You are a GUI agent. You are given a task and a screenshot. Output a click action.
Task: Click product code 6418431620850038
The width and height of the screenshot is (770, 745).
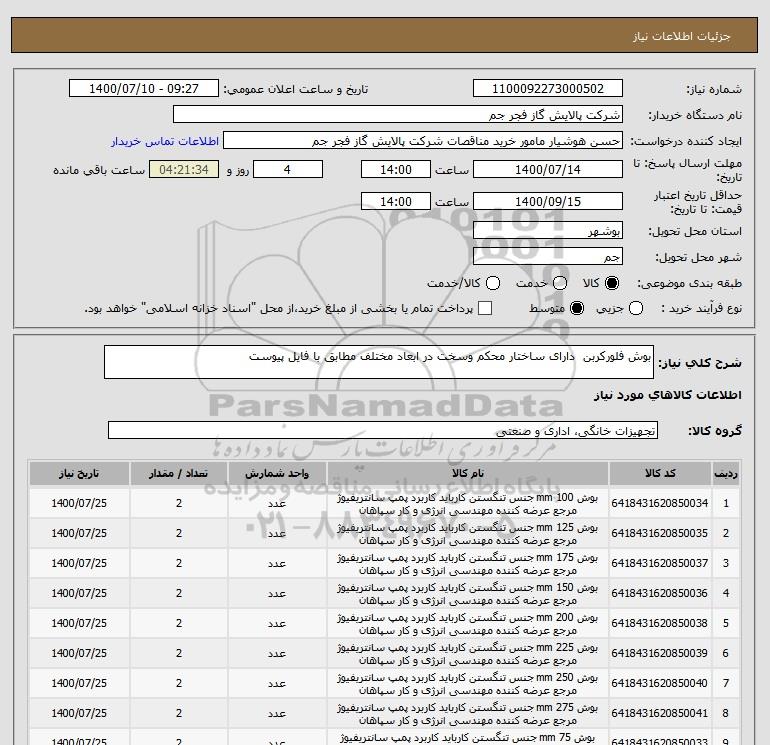click(660, 623)
